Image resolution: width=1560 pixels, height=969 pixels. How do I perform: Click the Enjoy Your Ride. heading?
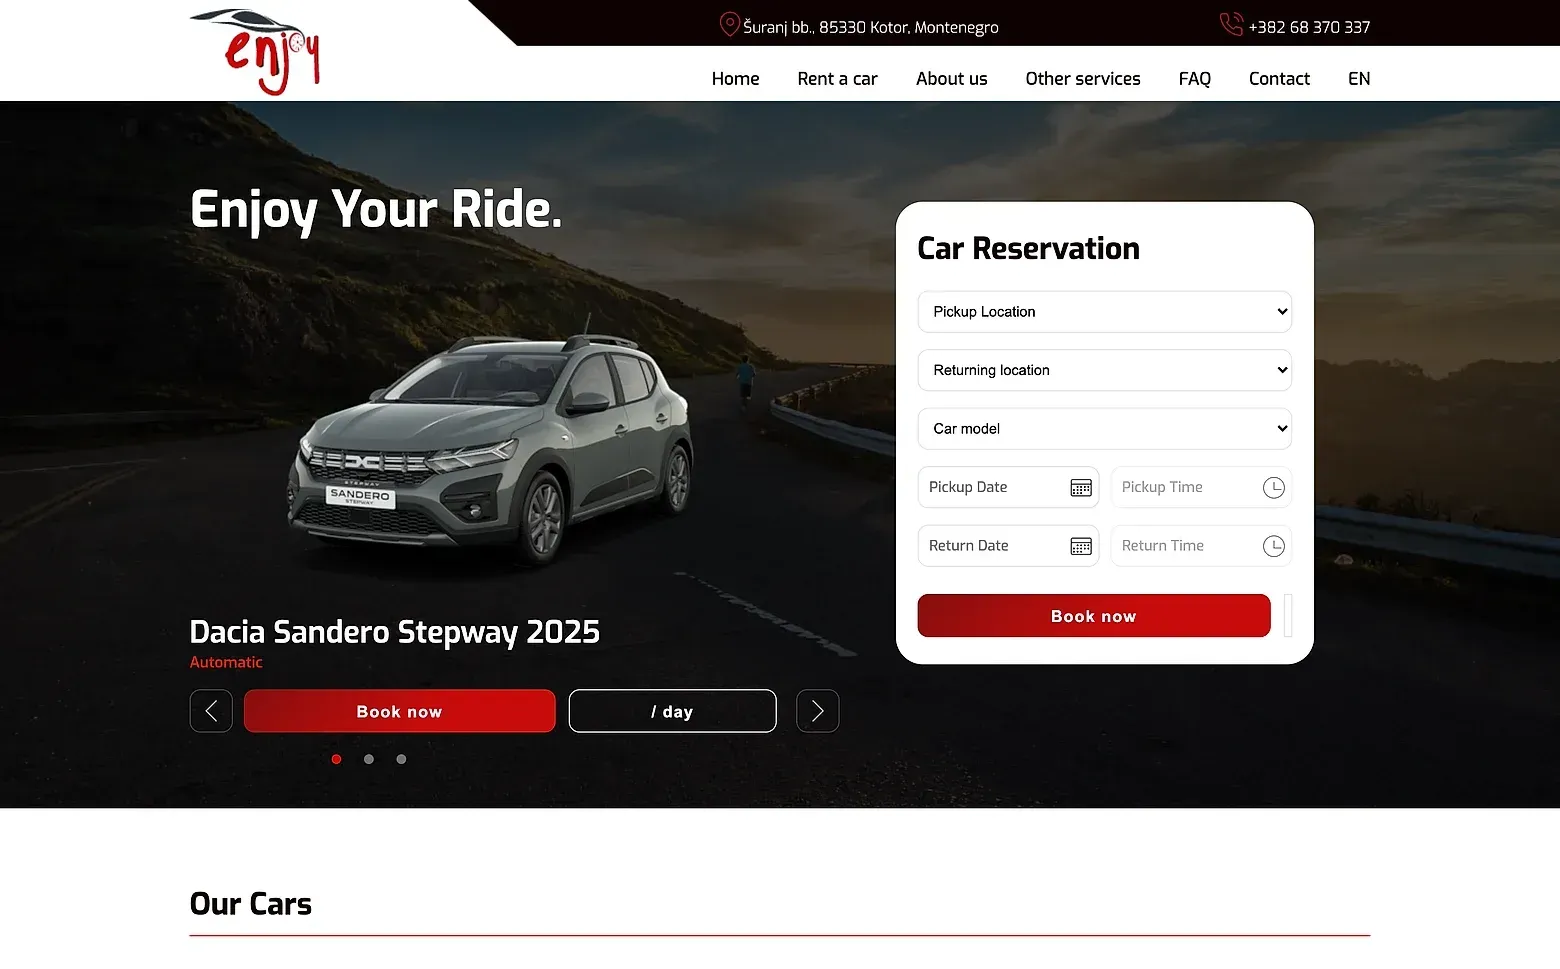(x=376, y=211)
